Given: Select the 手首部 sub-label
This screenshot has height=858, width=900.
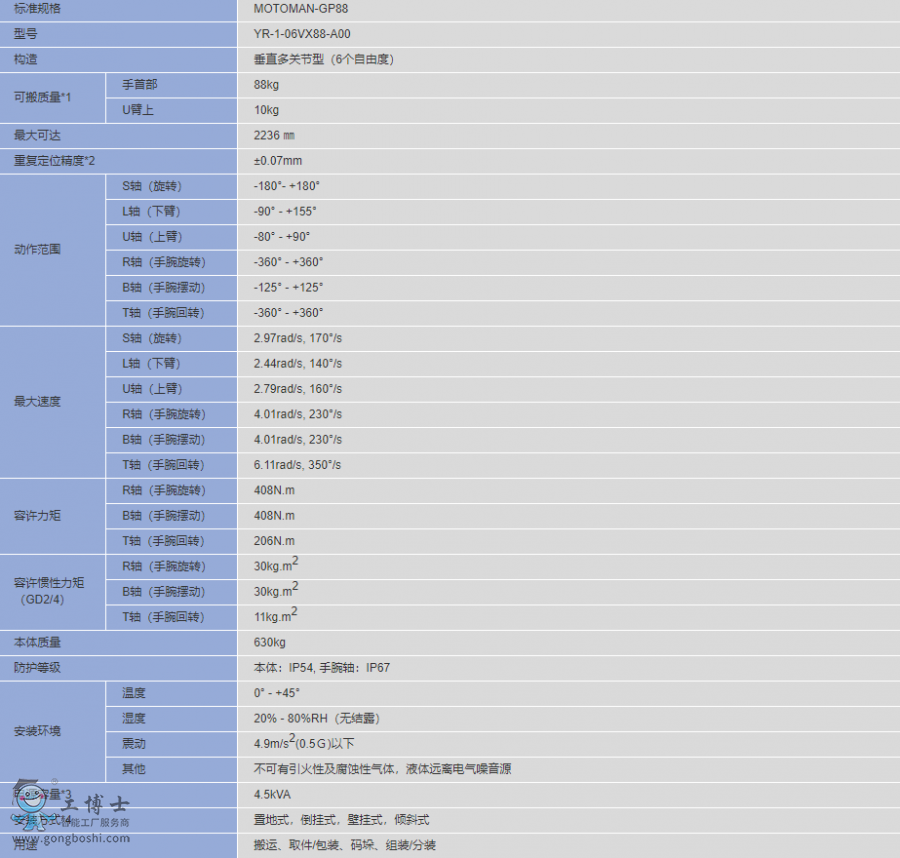Looking at the screenshot, I should click(x=139, y=84).
